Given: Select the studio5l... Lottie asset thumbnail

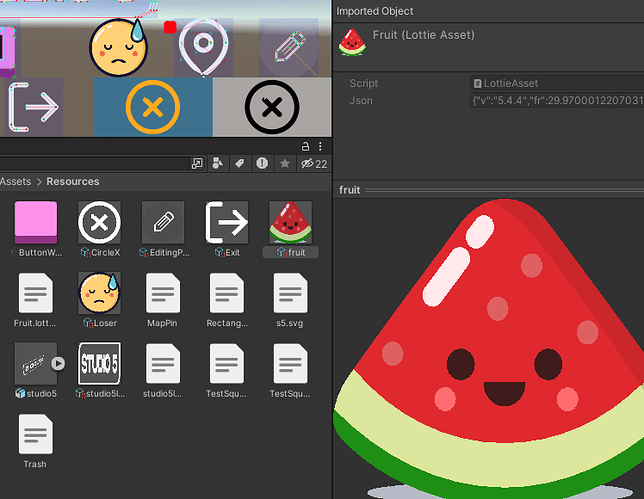Looking at the screenshot, I should click(99, 363).
